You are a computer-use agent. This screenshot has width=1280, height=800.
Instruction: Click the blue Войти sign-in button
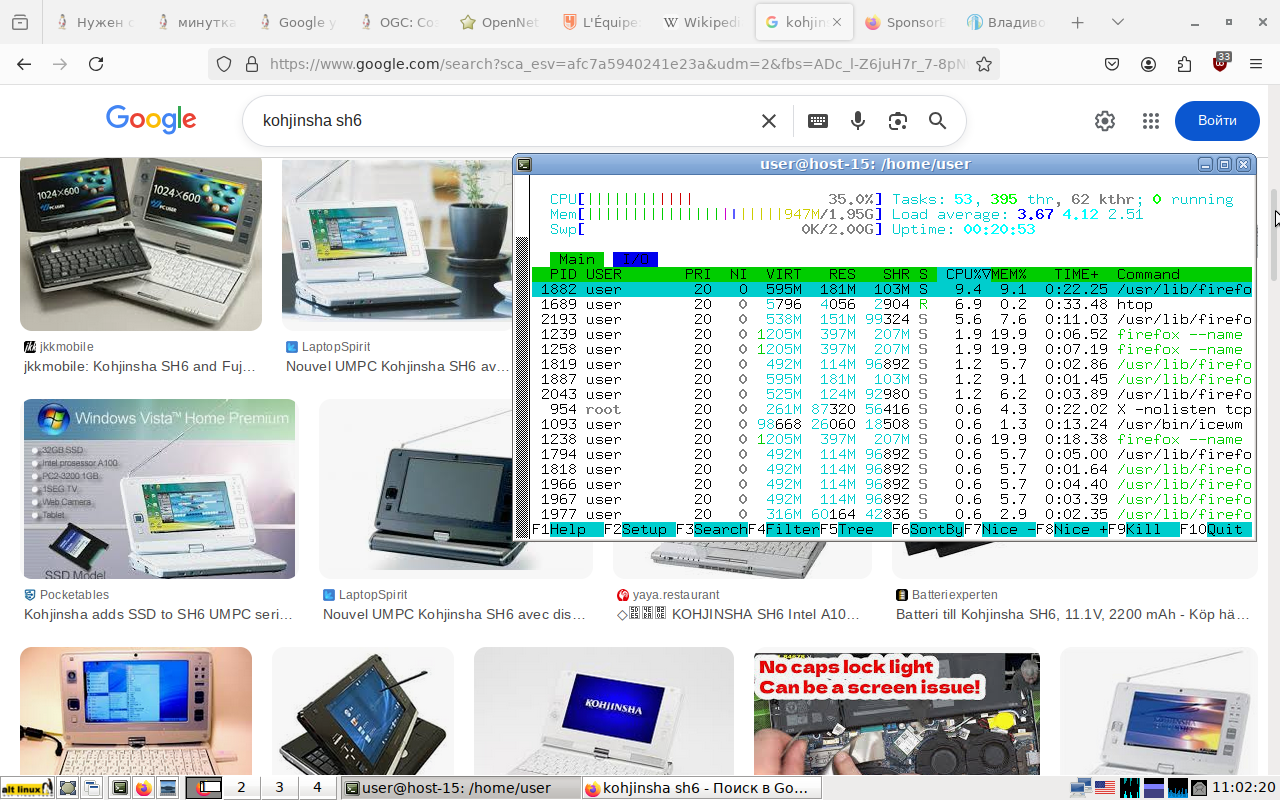(x=1216, y=121)
